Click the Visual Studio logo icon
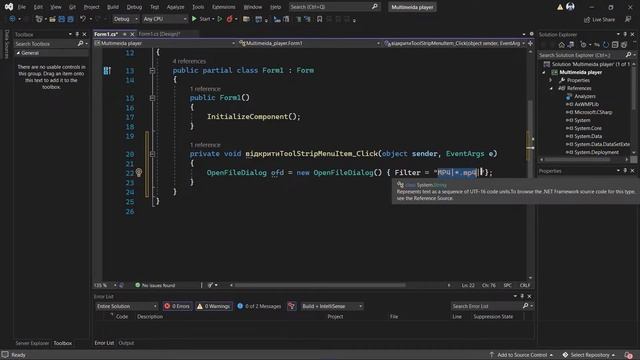 [9, 7]
